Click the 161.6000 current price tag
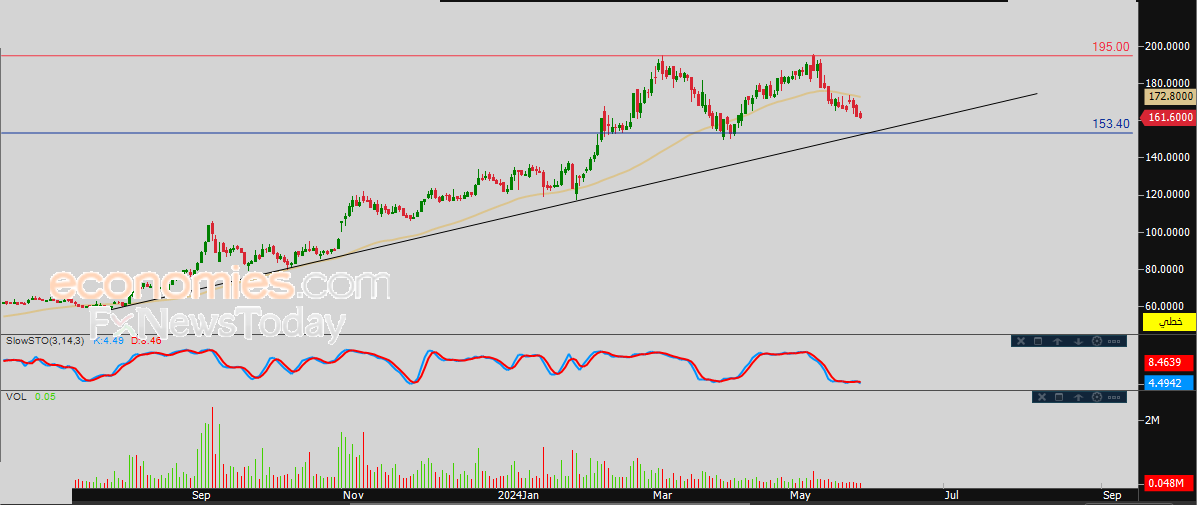 (1169, 117)
